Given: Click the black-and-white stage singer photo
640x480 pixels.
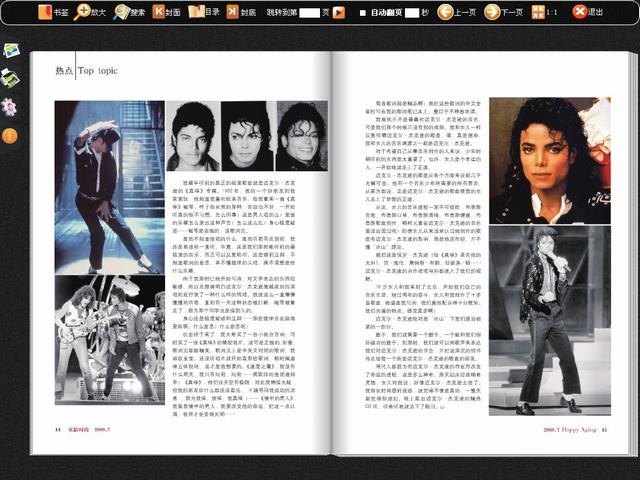Looking at the screenshot, I should pos(550,320).
